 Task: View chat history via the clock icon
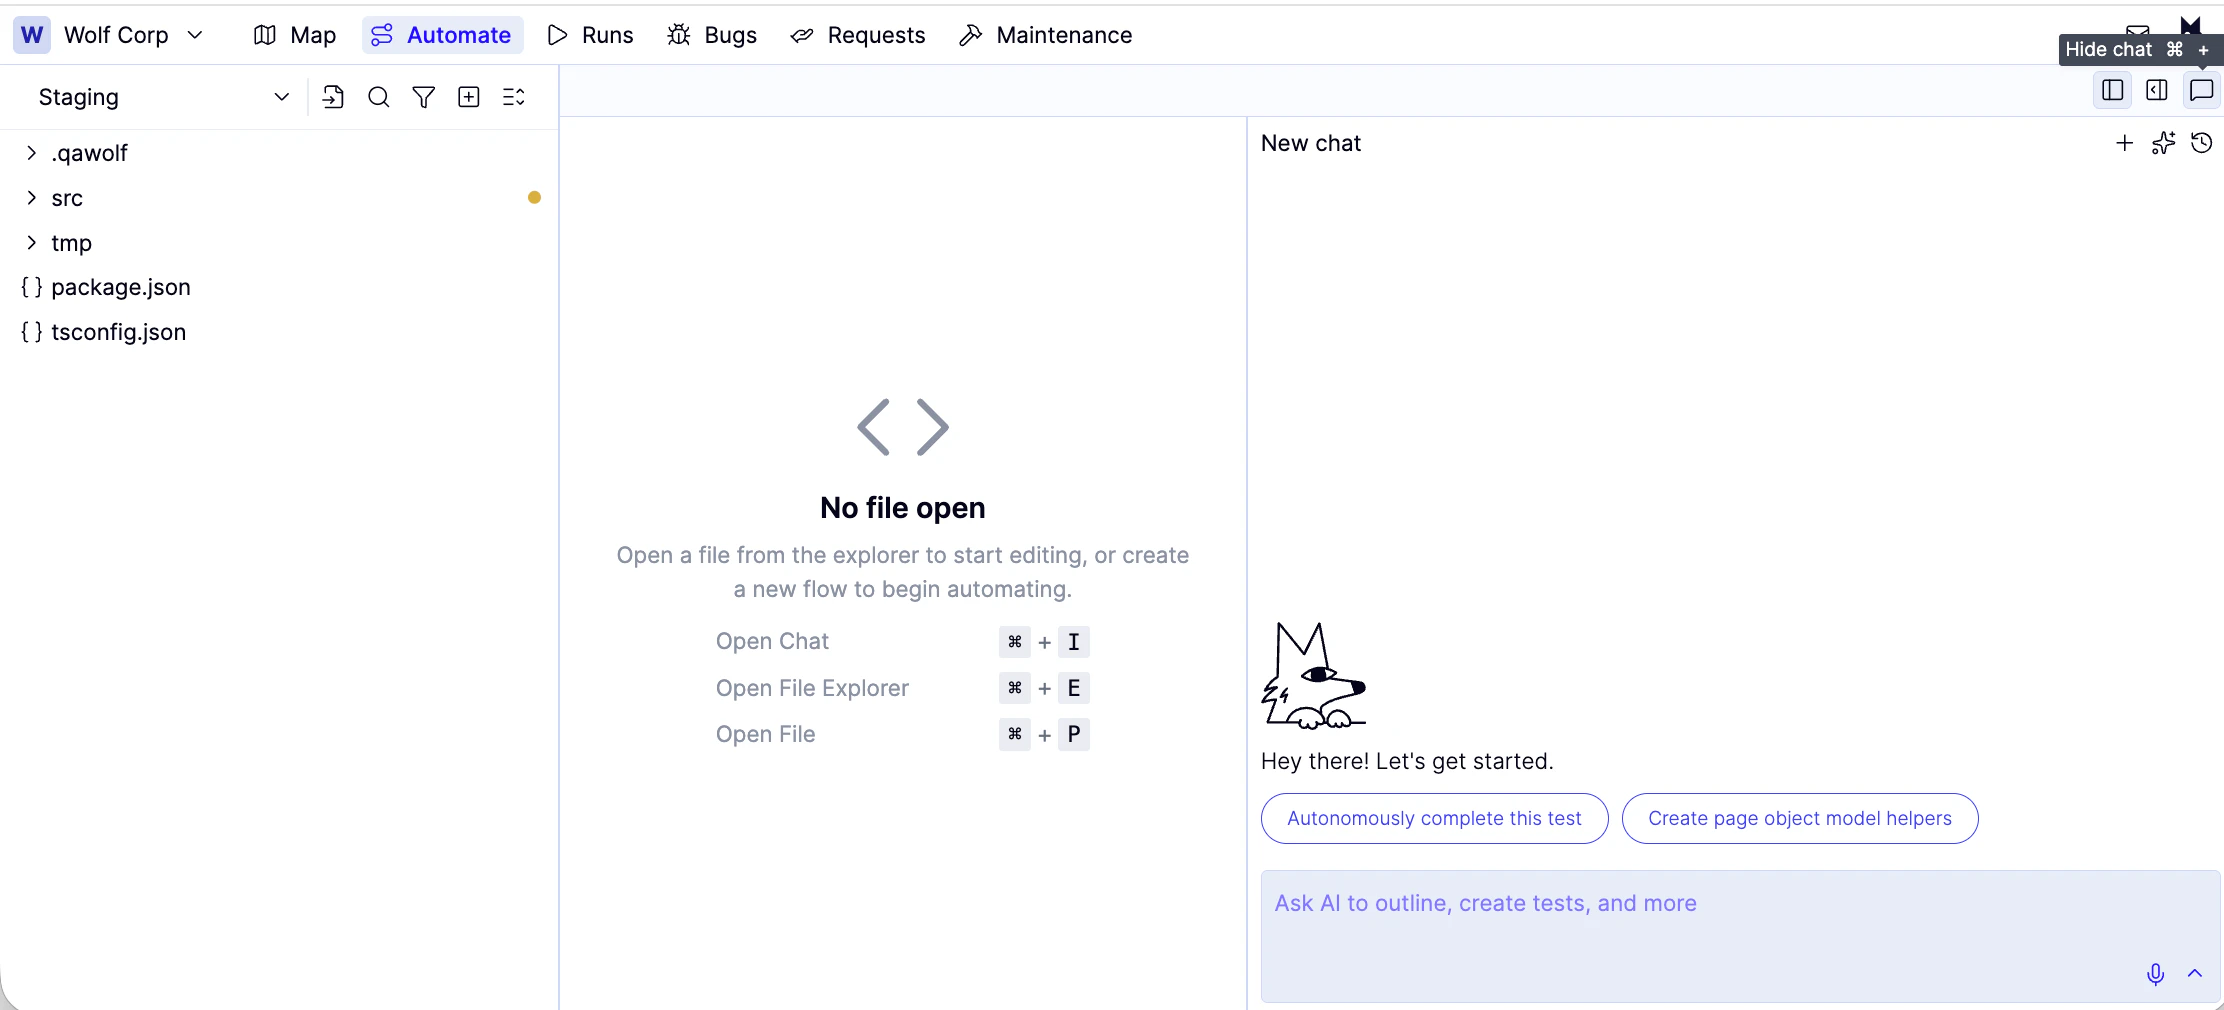coord(2202,143)
